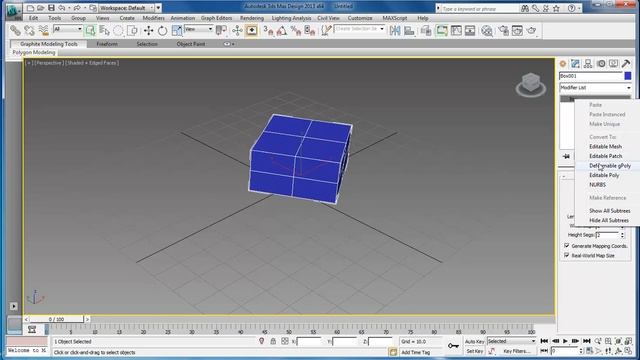
Task: Open the Graph Editors menu
Action: [x=216, y=18]
